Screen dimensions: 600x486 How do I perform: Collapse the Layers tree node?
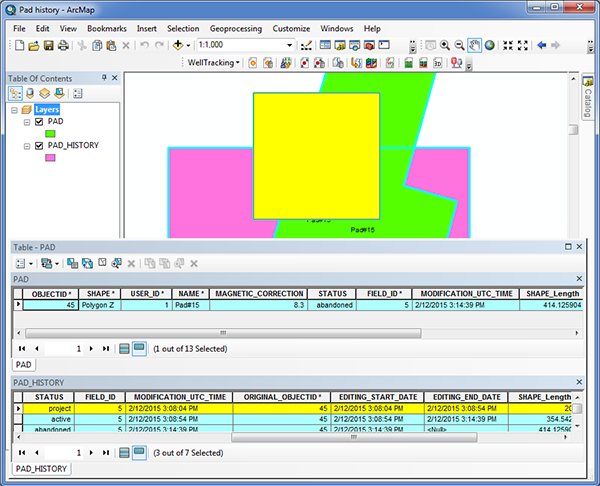14,110
